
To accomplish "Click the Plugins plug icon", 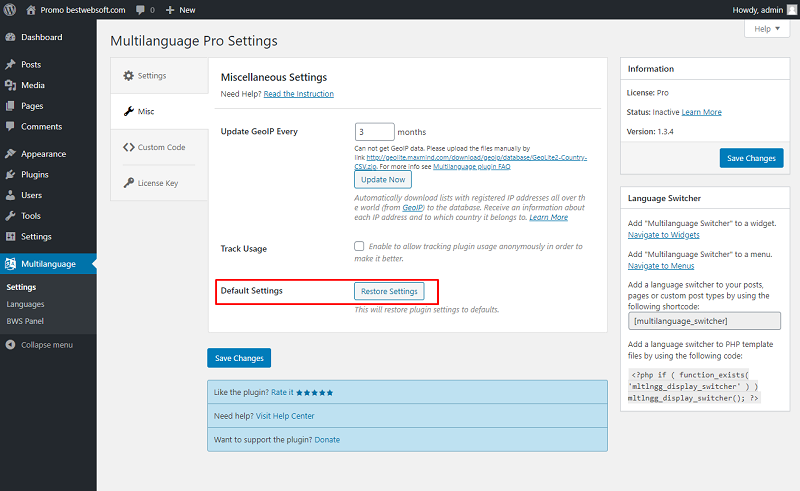I will point(10,175).
